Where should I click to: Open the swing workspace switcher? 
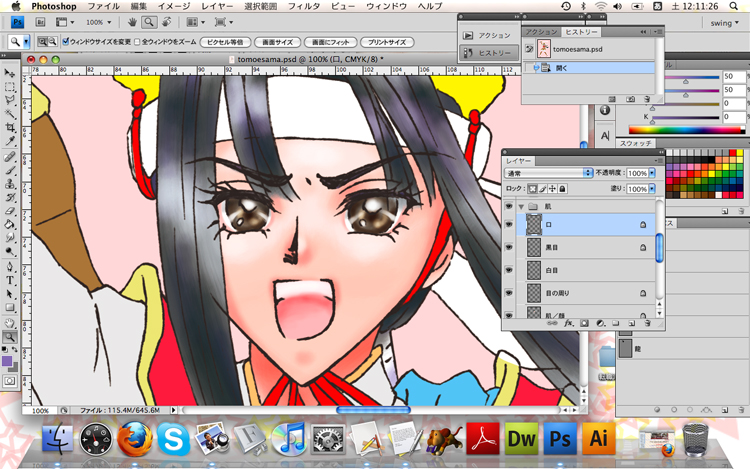724,22
